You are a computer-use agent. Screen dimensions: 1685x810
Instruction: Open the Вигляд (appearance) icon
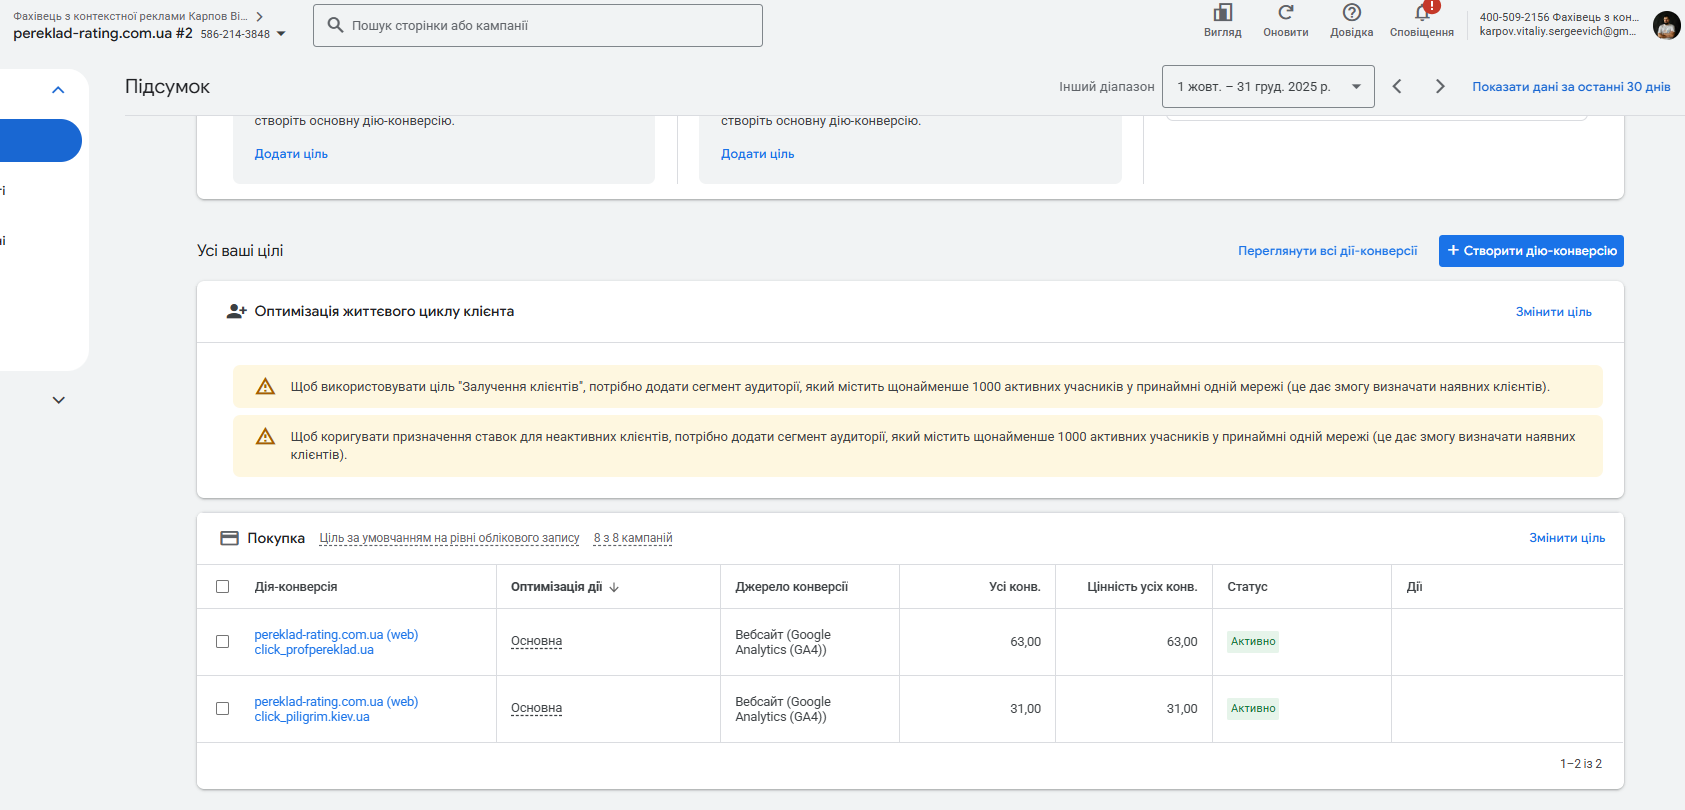point(1222,13)
